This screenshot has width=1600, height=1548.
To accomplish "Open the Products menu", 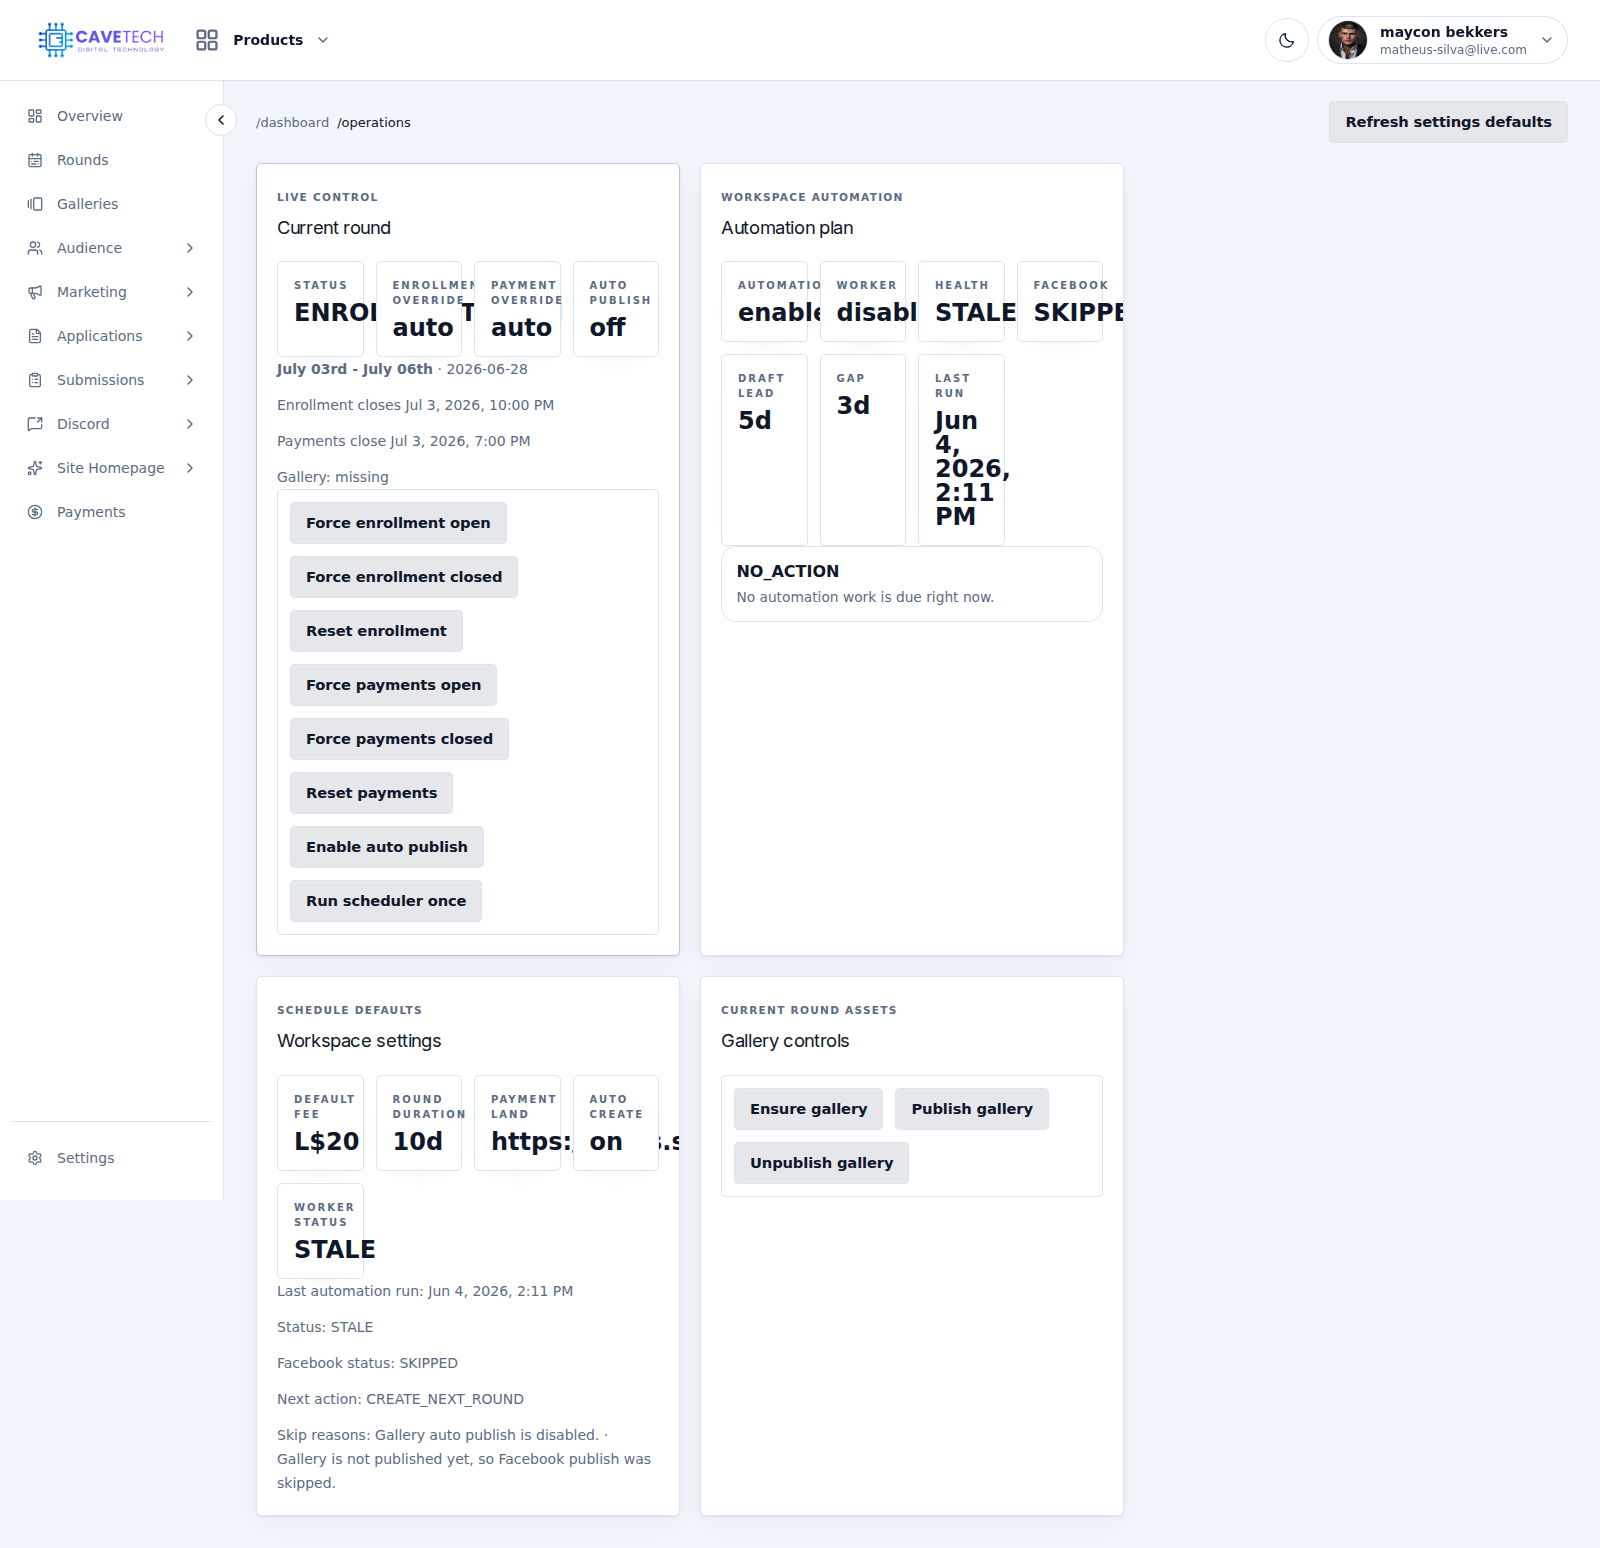I will coord(262,40).
